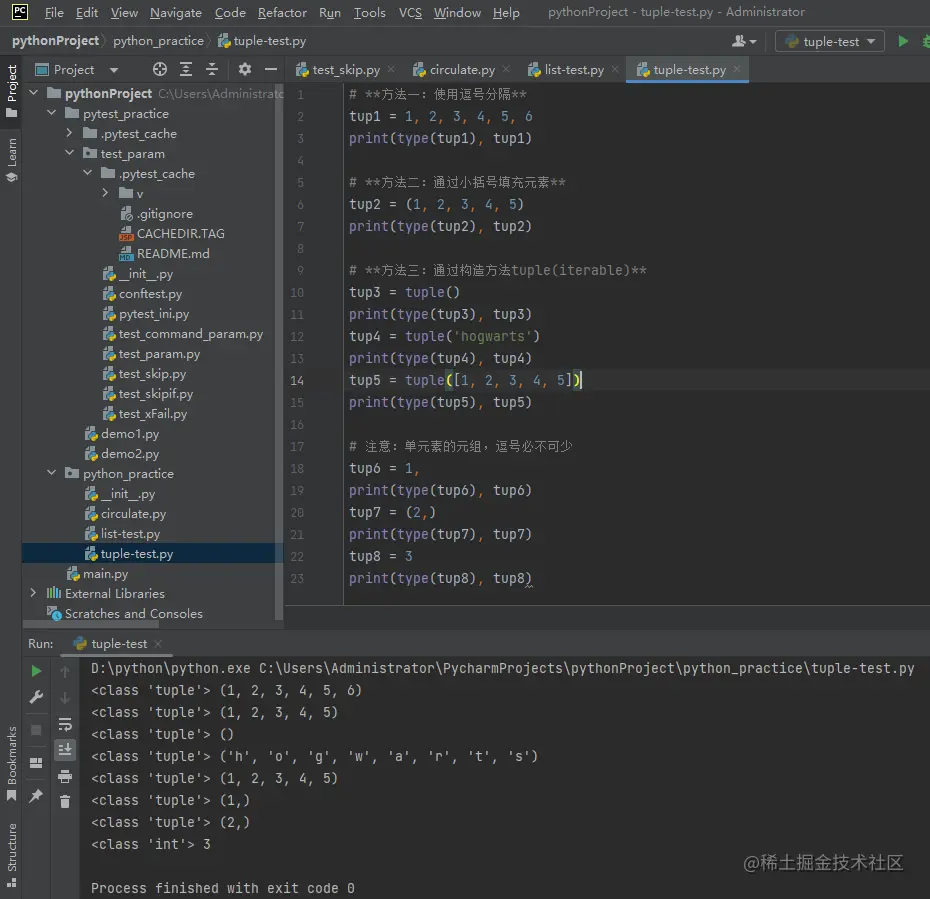Click the Down stack trace arrow

point(65,698)
